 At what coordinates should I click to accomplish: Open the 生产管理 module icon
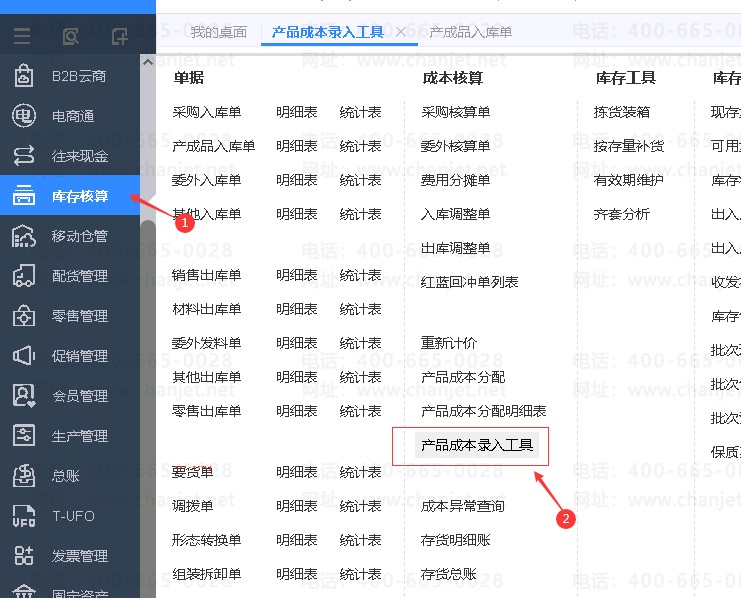pyautogui.click(x=24, y=435)
